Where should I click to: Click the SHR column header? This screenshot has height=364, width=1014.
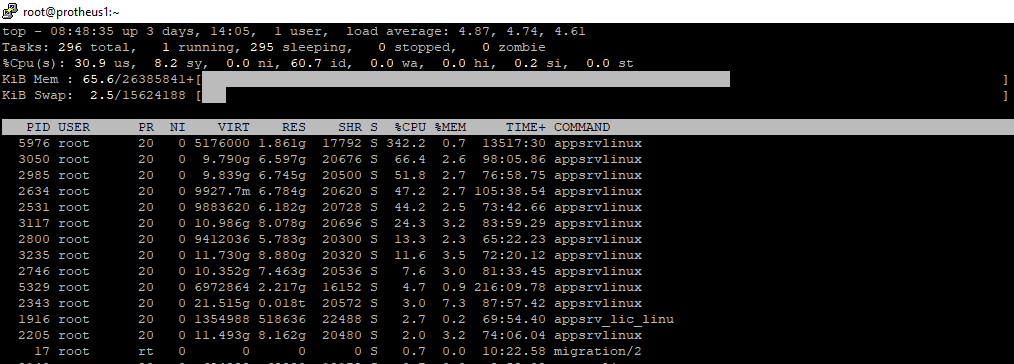(350, 127)
